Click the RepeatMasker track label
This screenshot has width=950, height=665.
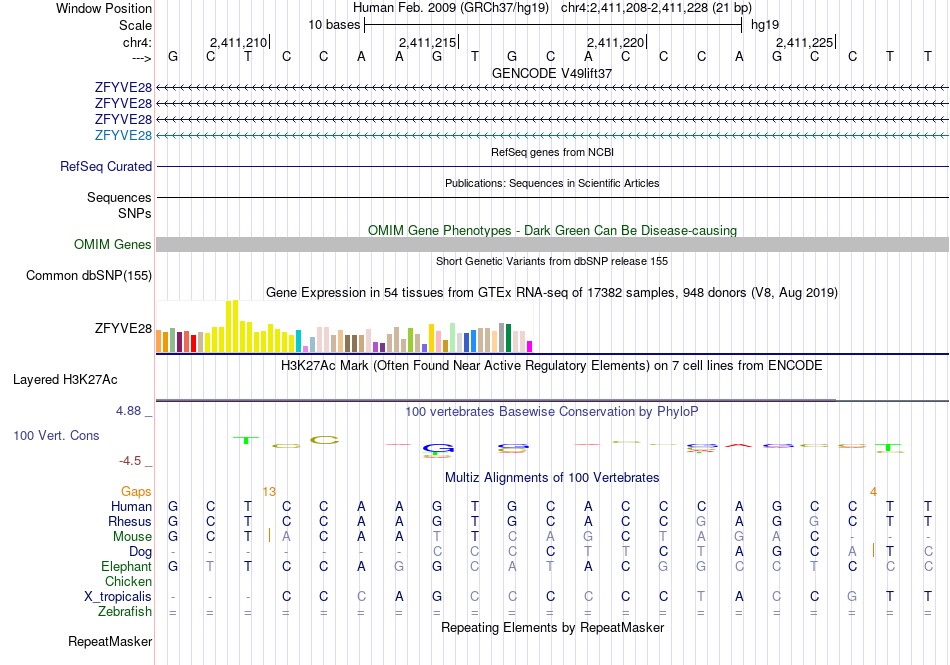tap(110, 641)
